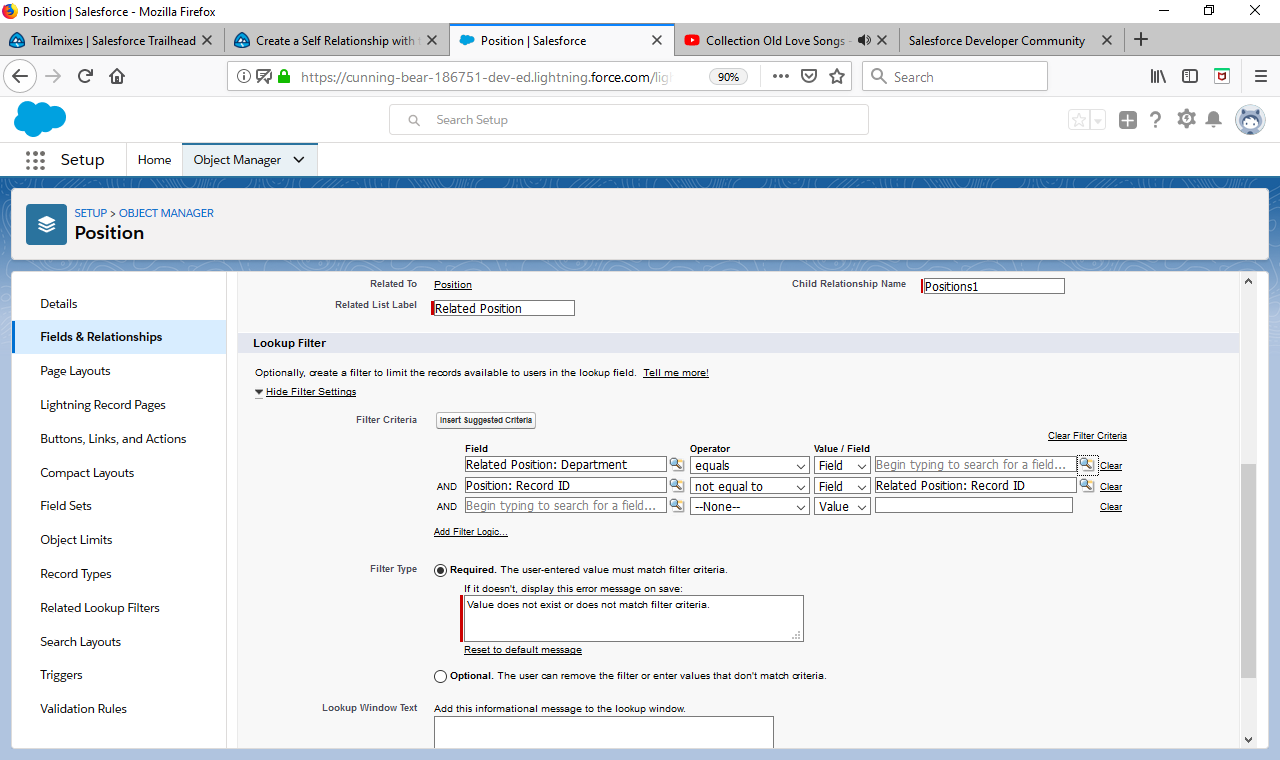Click the Position object layers icon
The width and height of the screenshot is (1280, 760).
point(47,224)
